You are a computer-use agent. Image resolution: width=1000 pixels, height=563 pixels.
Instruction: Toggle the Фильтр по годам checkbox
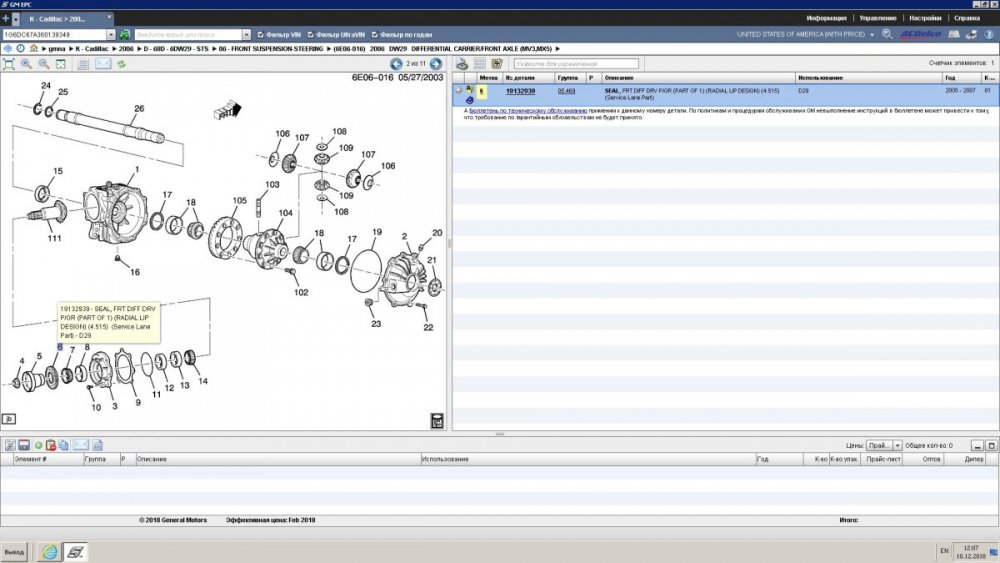pyautogui.click(x=373, y=34)
